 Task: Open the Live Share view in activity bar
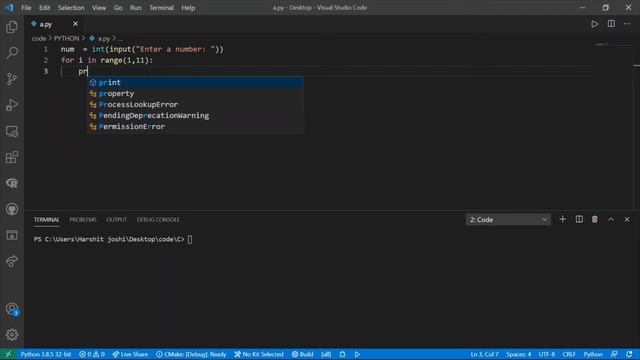pyautogui.click(x=12, y=261)
